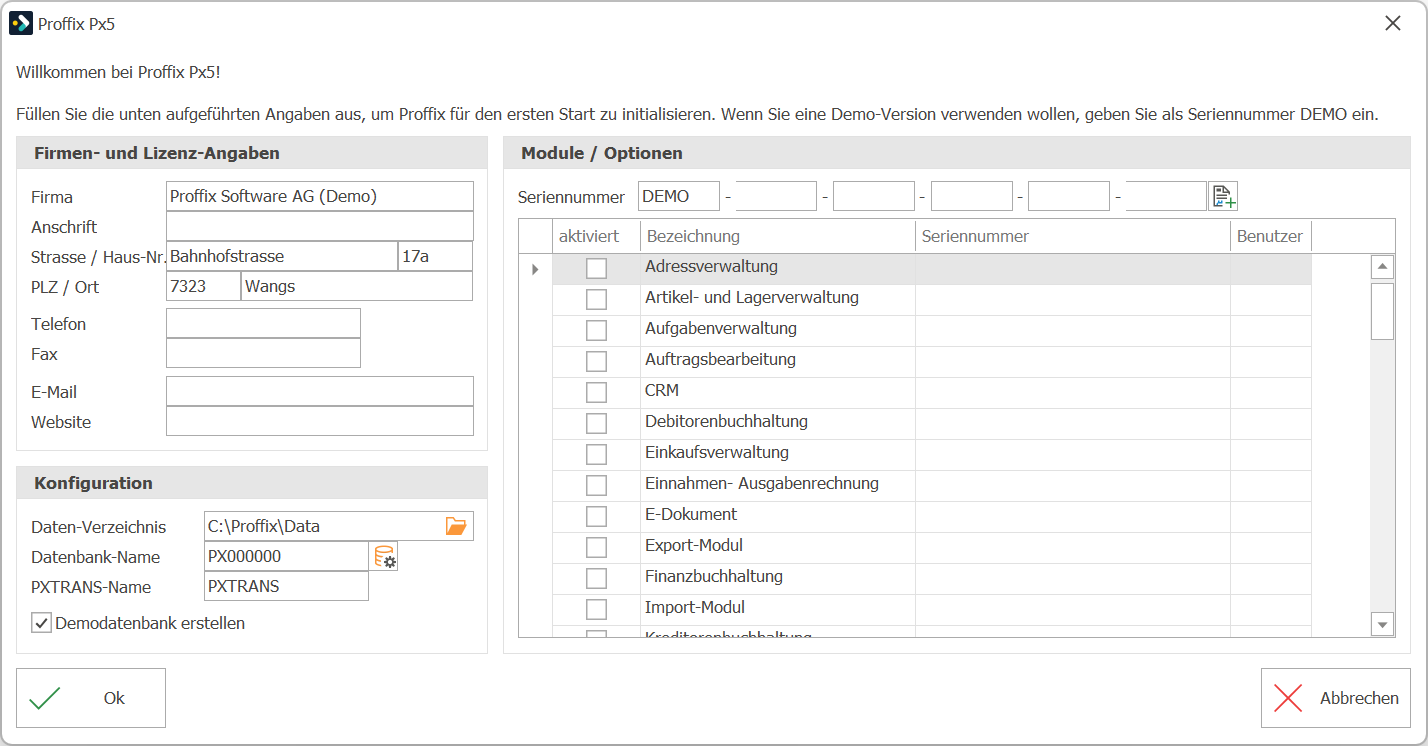The width and height of the screenshot is (1428, 746).
Task: Cancel setup with the Abbrechen button
Action: coord(1336,698)
